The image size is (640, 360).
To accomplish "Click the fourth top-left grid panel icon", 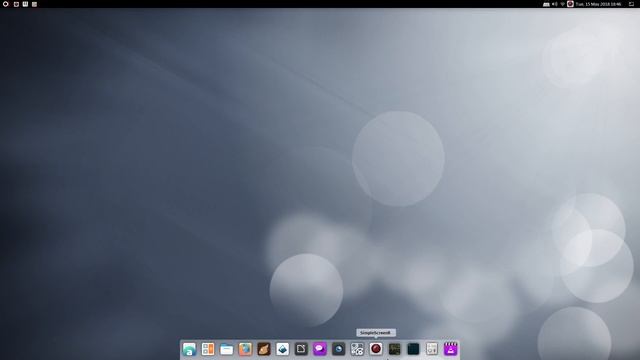I will [x=34, y=4].
